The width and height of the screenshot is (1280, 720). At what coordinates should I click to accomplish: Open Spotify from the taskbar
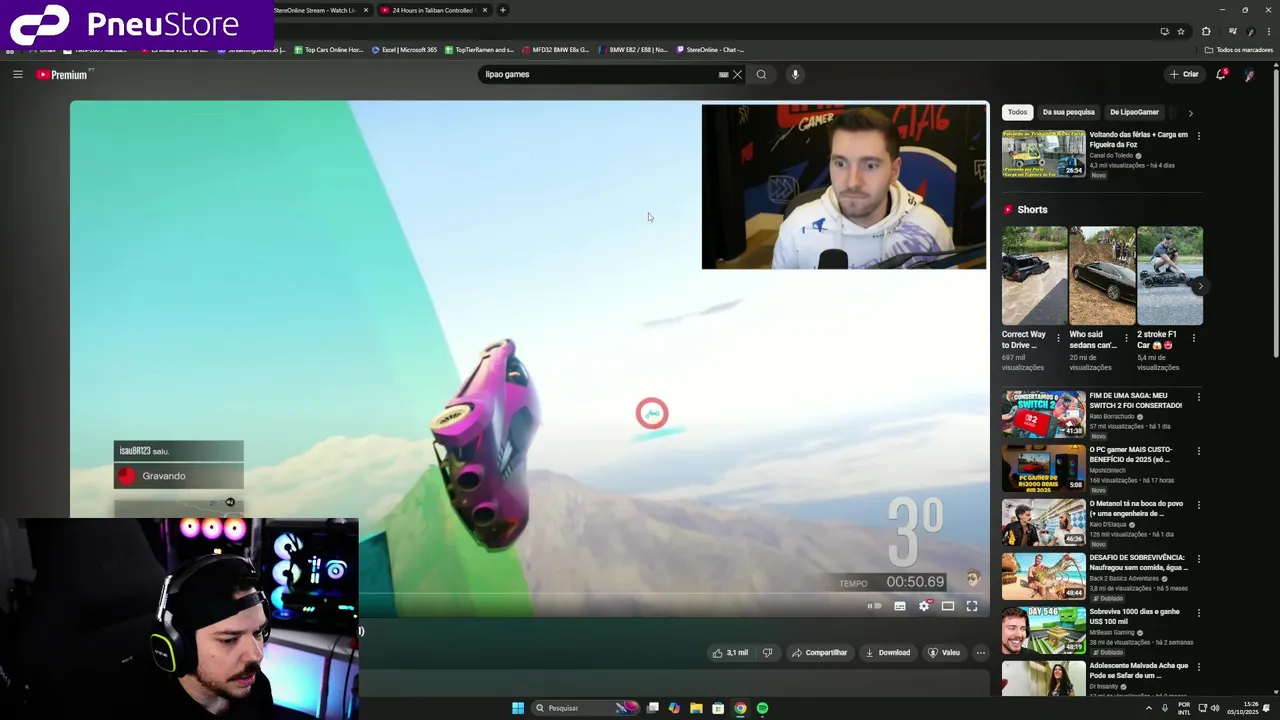click(x=762, y=708)
